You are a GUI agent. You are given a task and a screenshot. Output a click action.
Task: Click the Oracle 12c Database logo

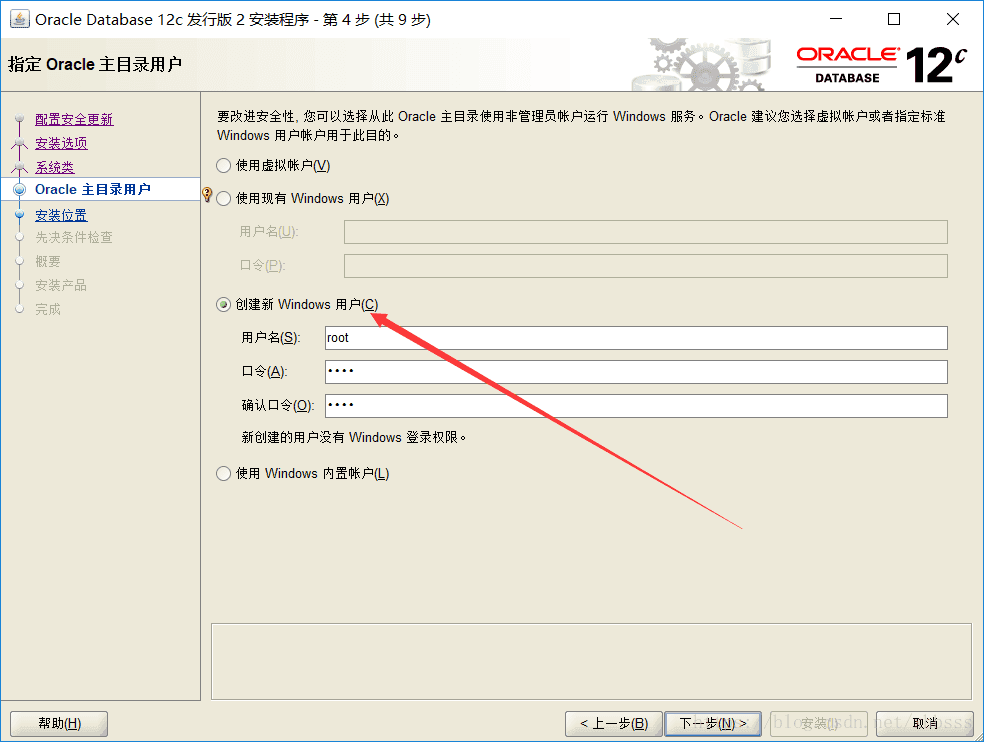[x=881, y=65]
